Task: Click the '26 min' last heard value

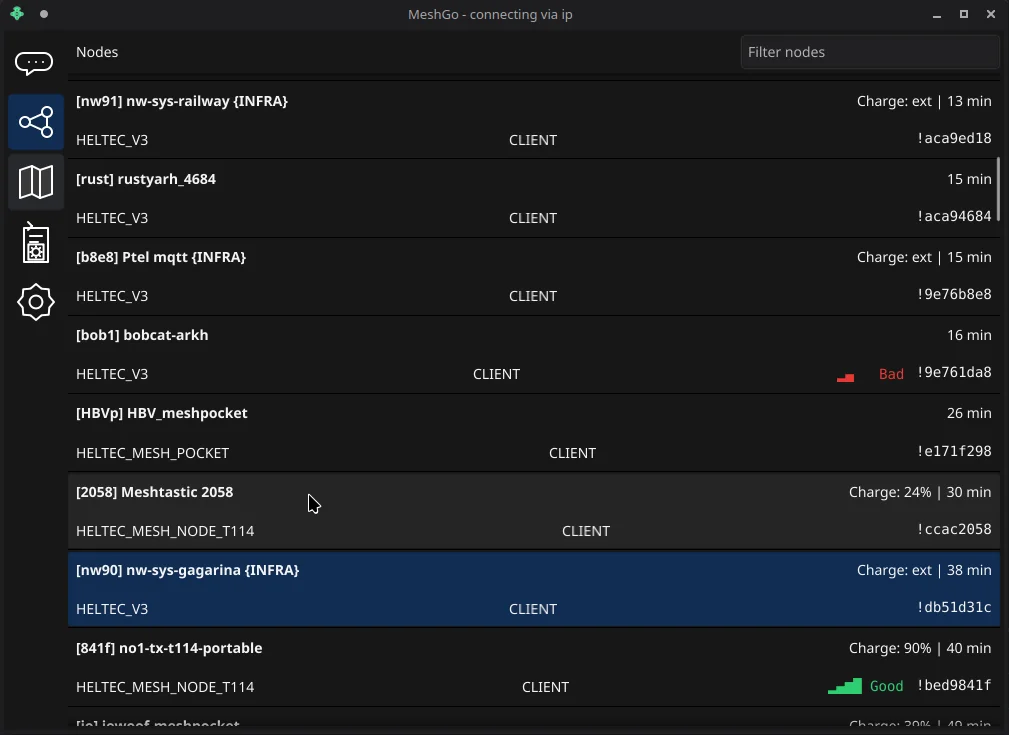Action: click(969, 413)
